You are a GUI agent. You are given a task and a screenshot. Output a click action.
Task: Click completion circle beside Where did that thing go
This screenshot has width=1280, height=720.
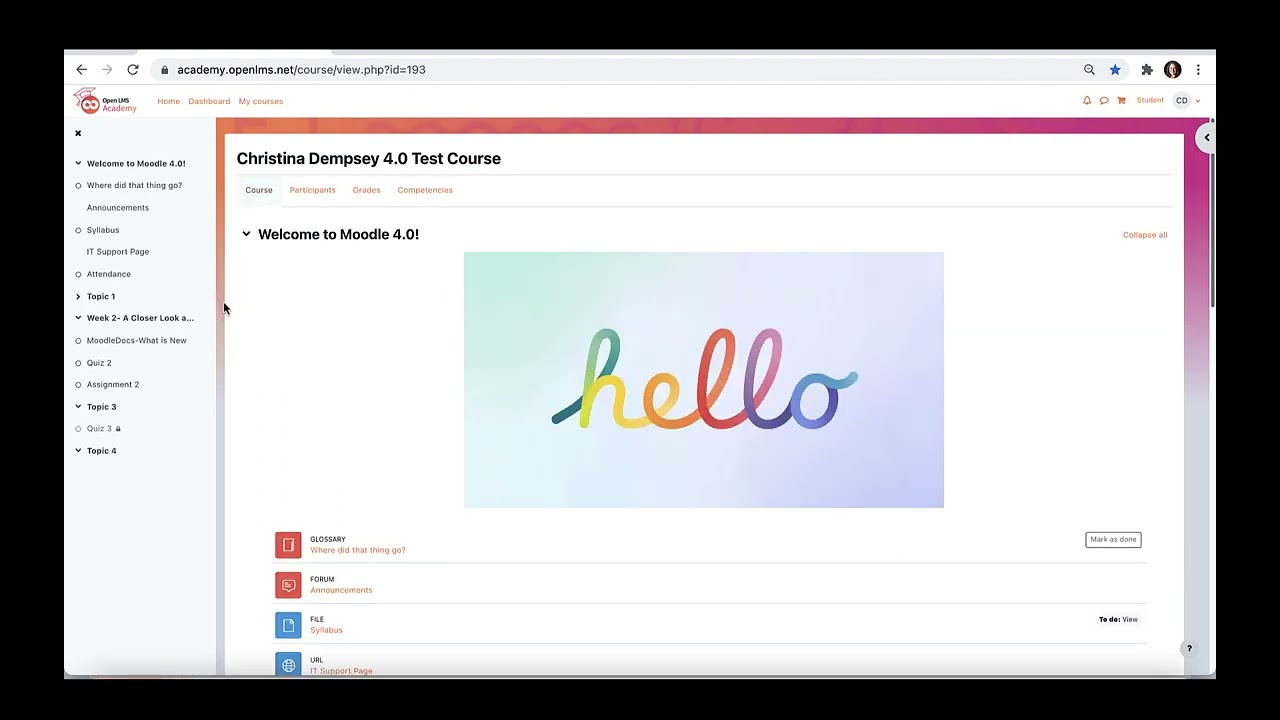(78, 185)
